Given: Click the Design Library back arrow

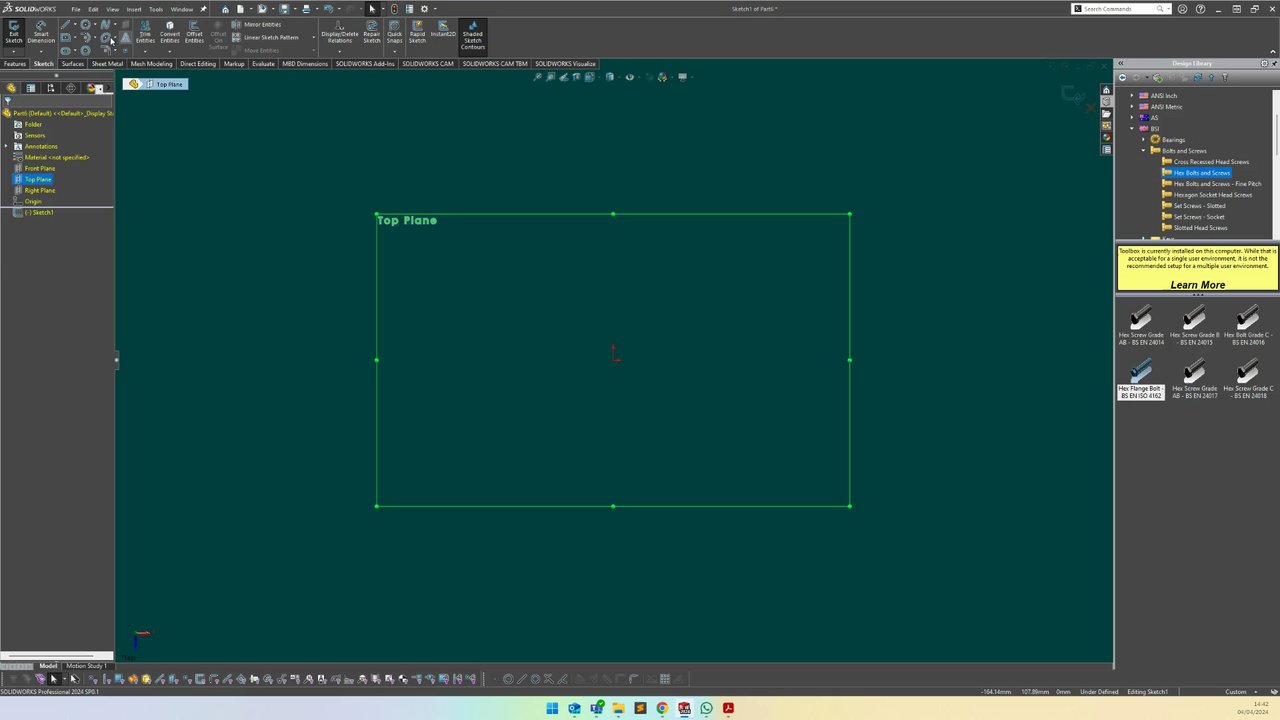Looking at the screenshot, I should pyautogui.click(x=1122, y=77).
